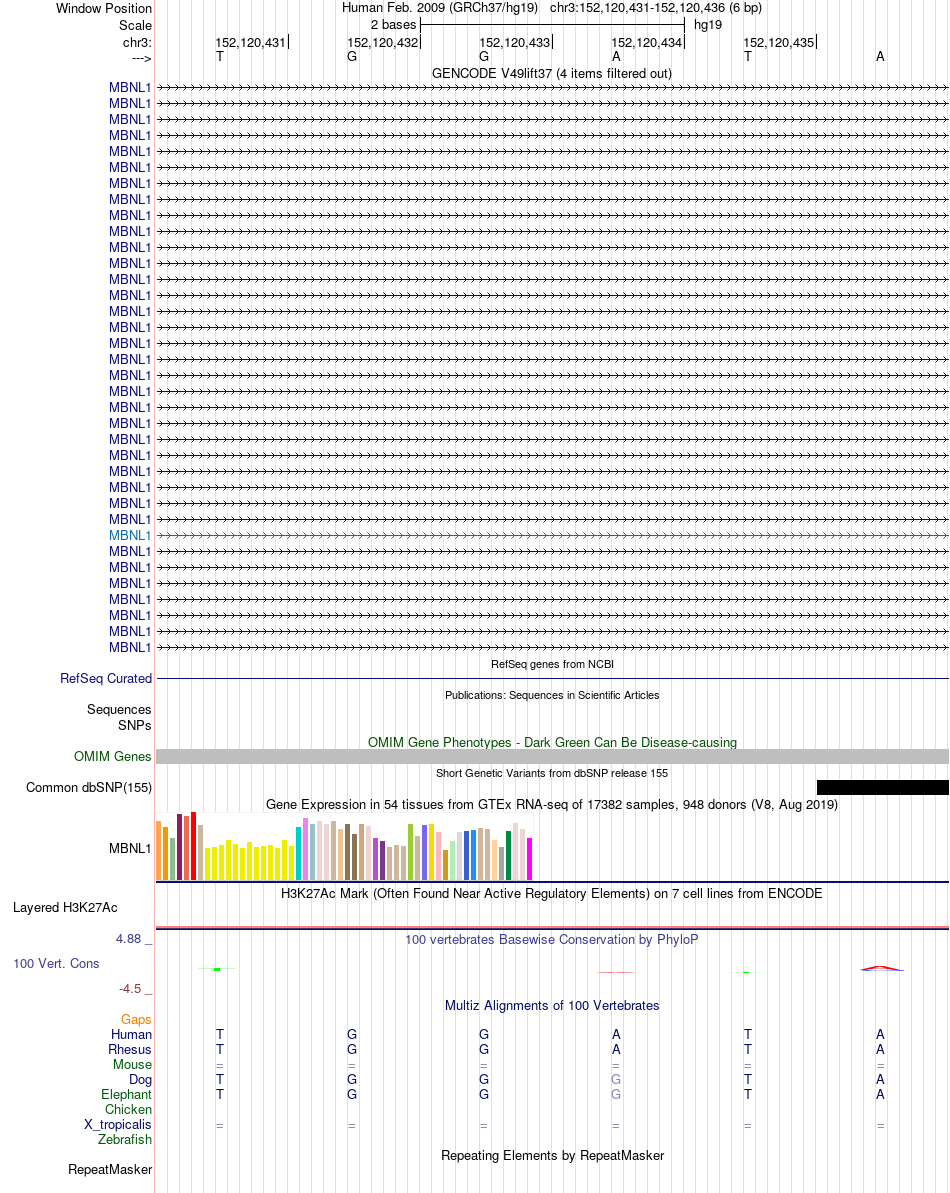Click the green OMIM Genes label

(112, 756)
